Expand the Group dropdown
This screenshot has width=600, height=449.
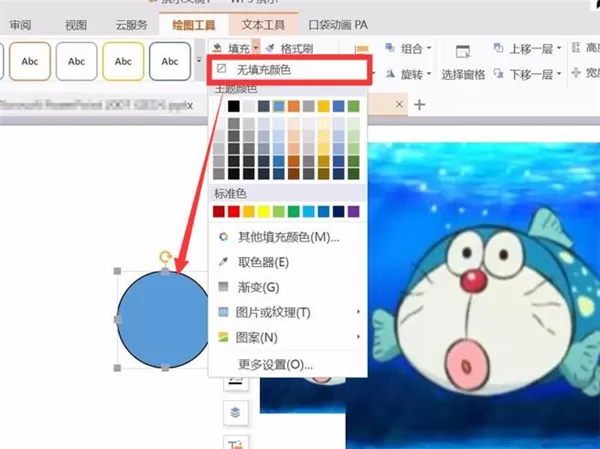pyautogui.click(x=429, y=48)
